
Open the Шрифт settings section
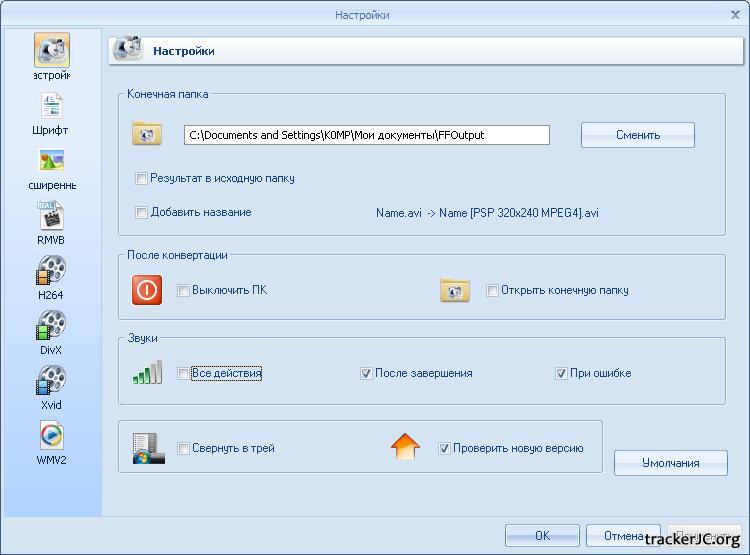coord(51,106)
